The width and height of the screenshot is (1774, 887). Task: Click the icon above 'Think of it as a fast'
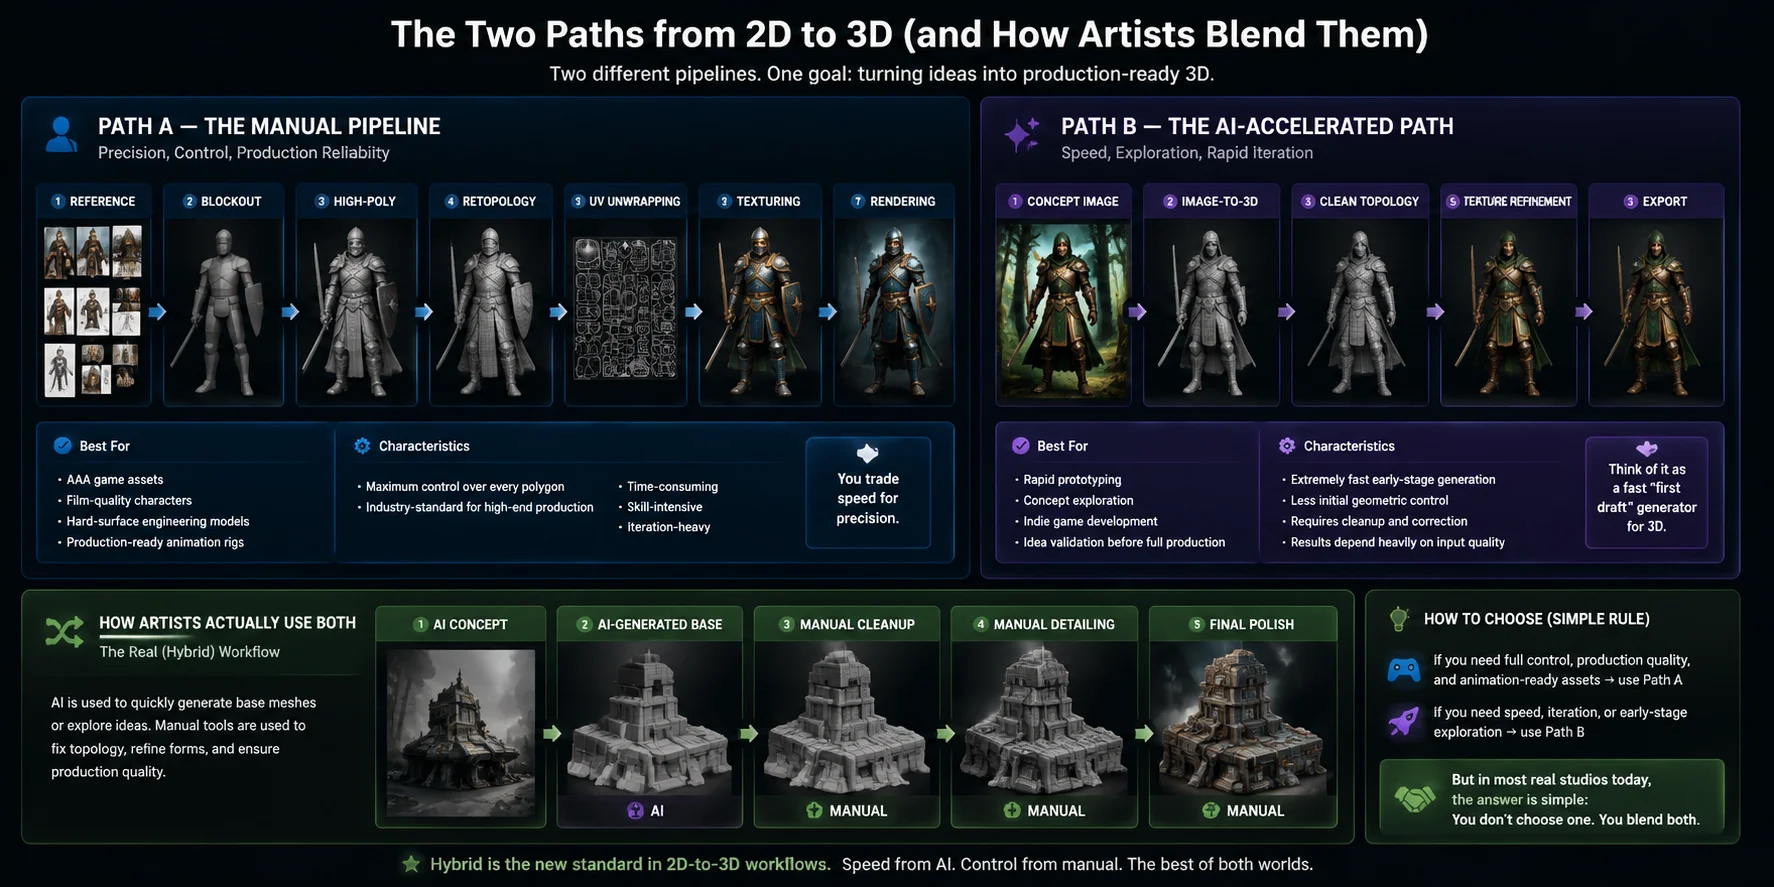[1647, 448]
